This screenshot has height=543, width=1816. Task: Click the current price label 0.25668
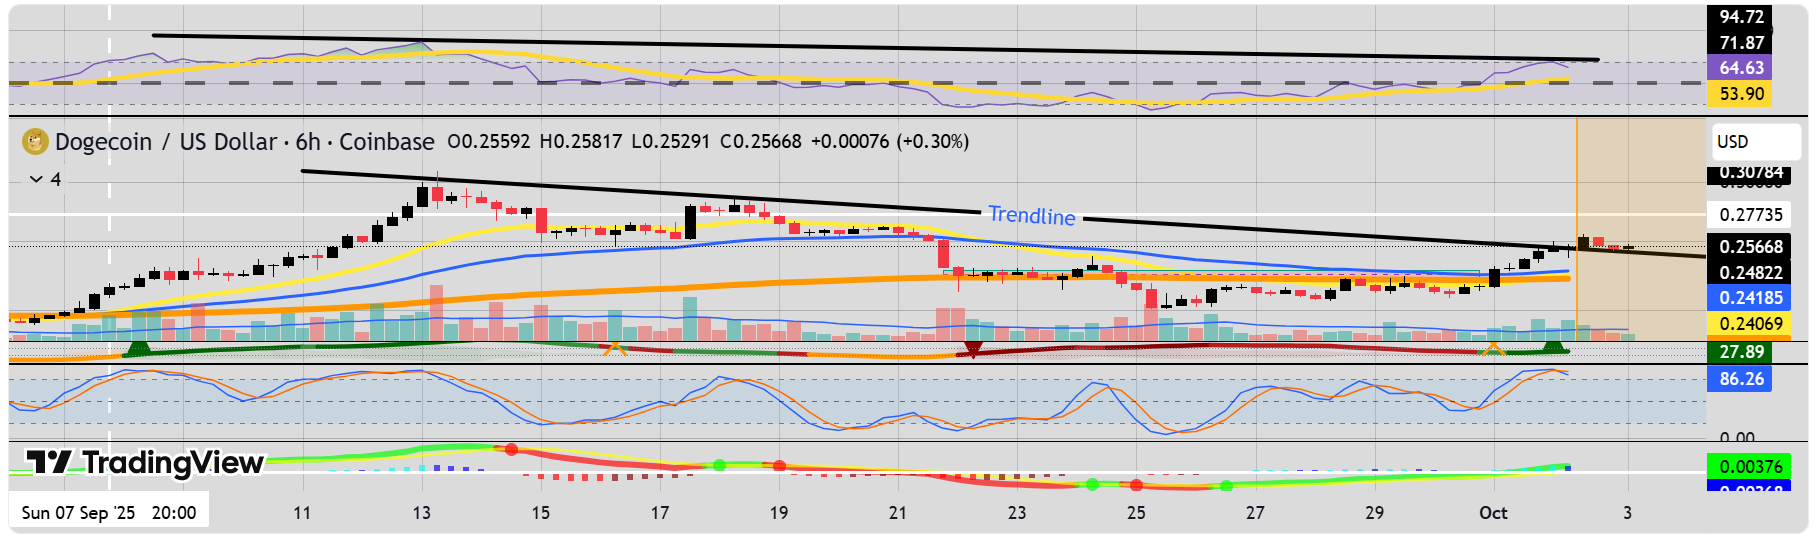(x=1750, y=247)
